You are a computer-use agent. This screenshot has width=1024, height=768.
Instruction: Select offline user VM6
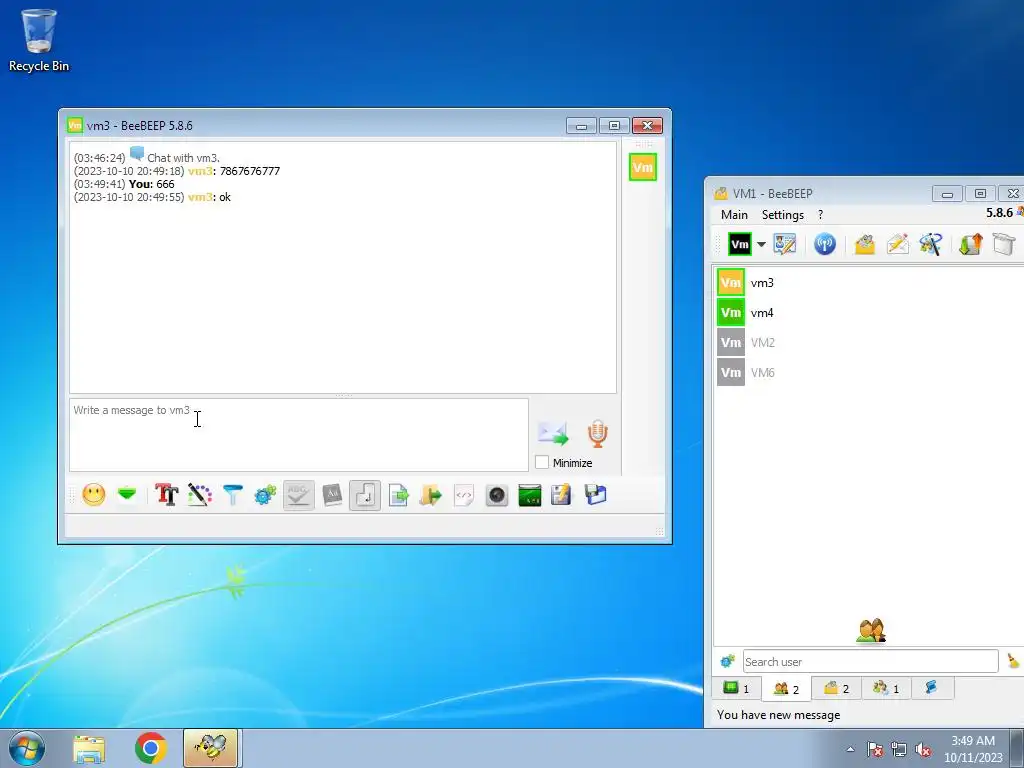[869, 373]
